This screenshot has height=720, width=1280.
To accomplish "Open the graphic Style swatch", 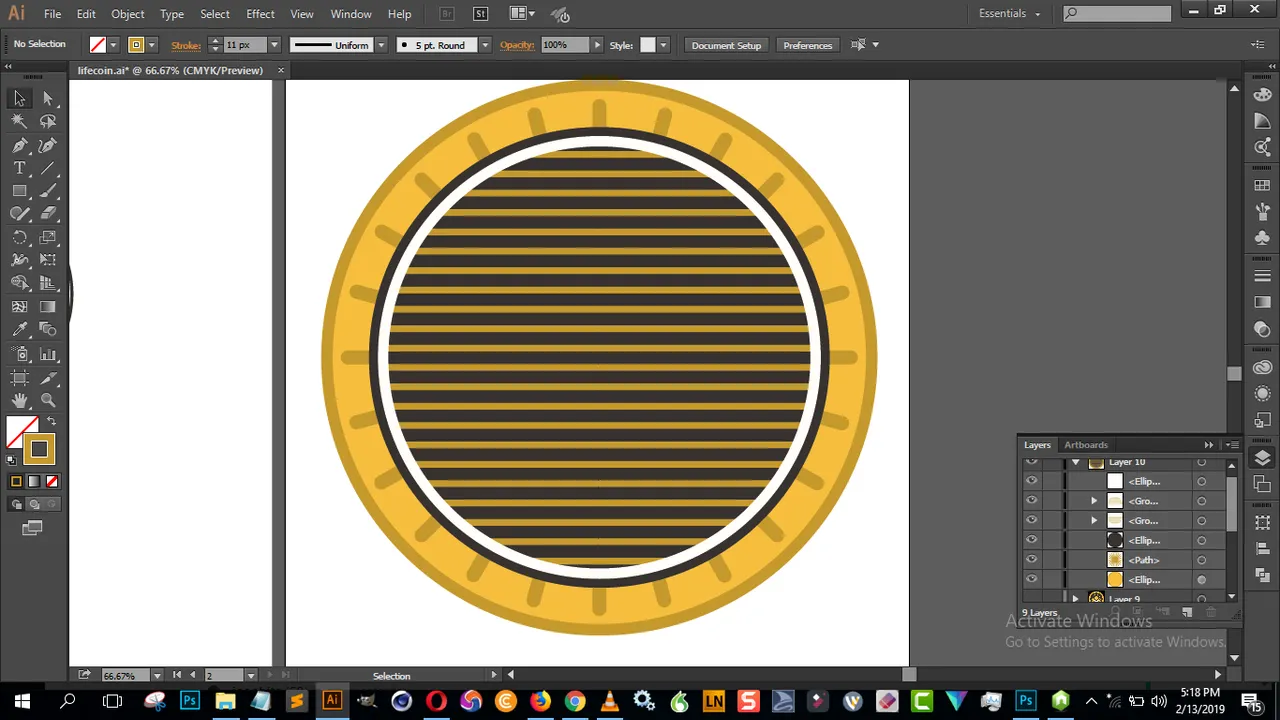I will point(648,45).
